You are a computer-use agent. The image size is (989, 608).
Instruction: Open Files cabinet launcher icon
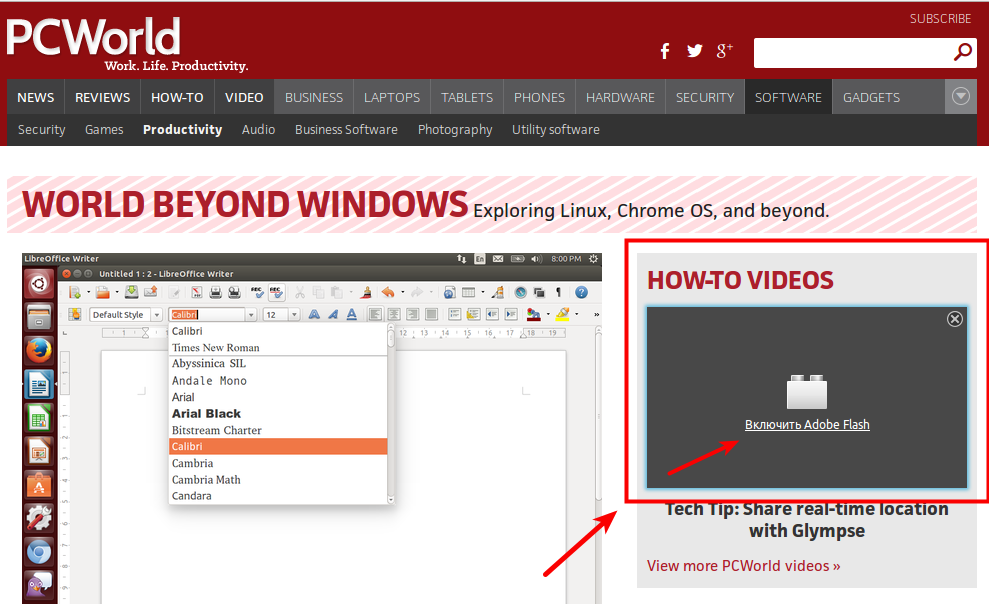click(38, 317)
